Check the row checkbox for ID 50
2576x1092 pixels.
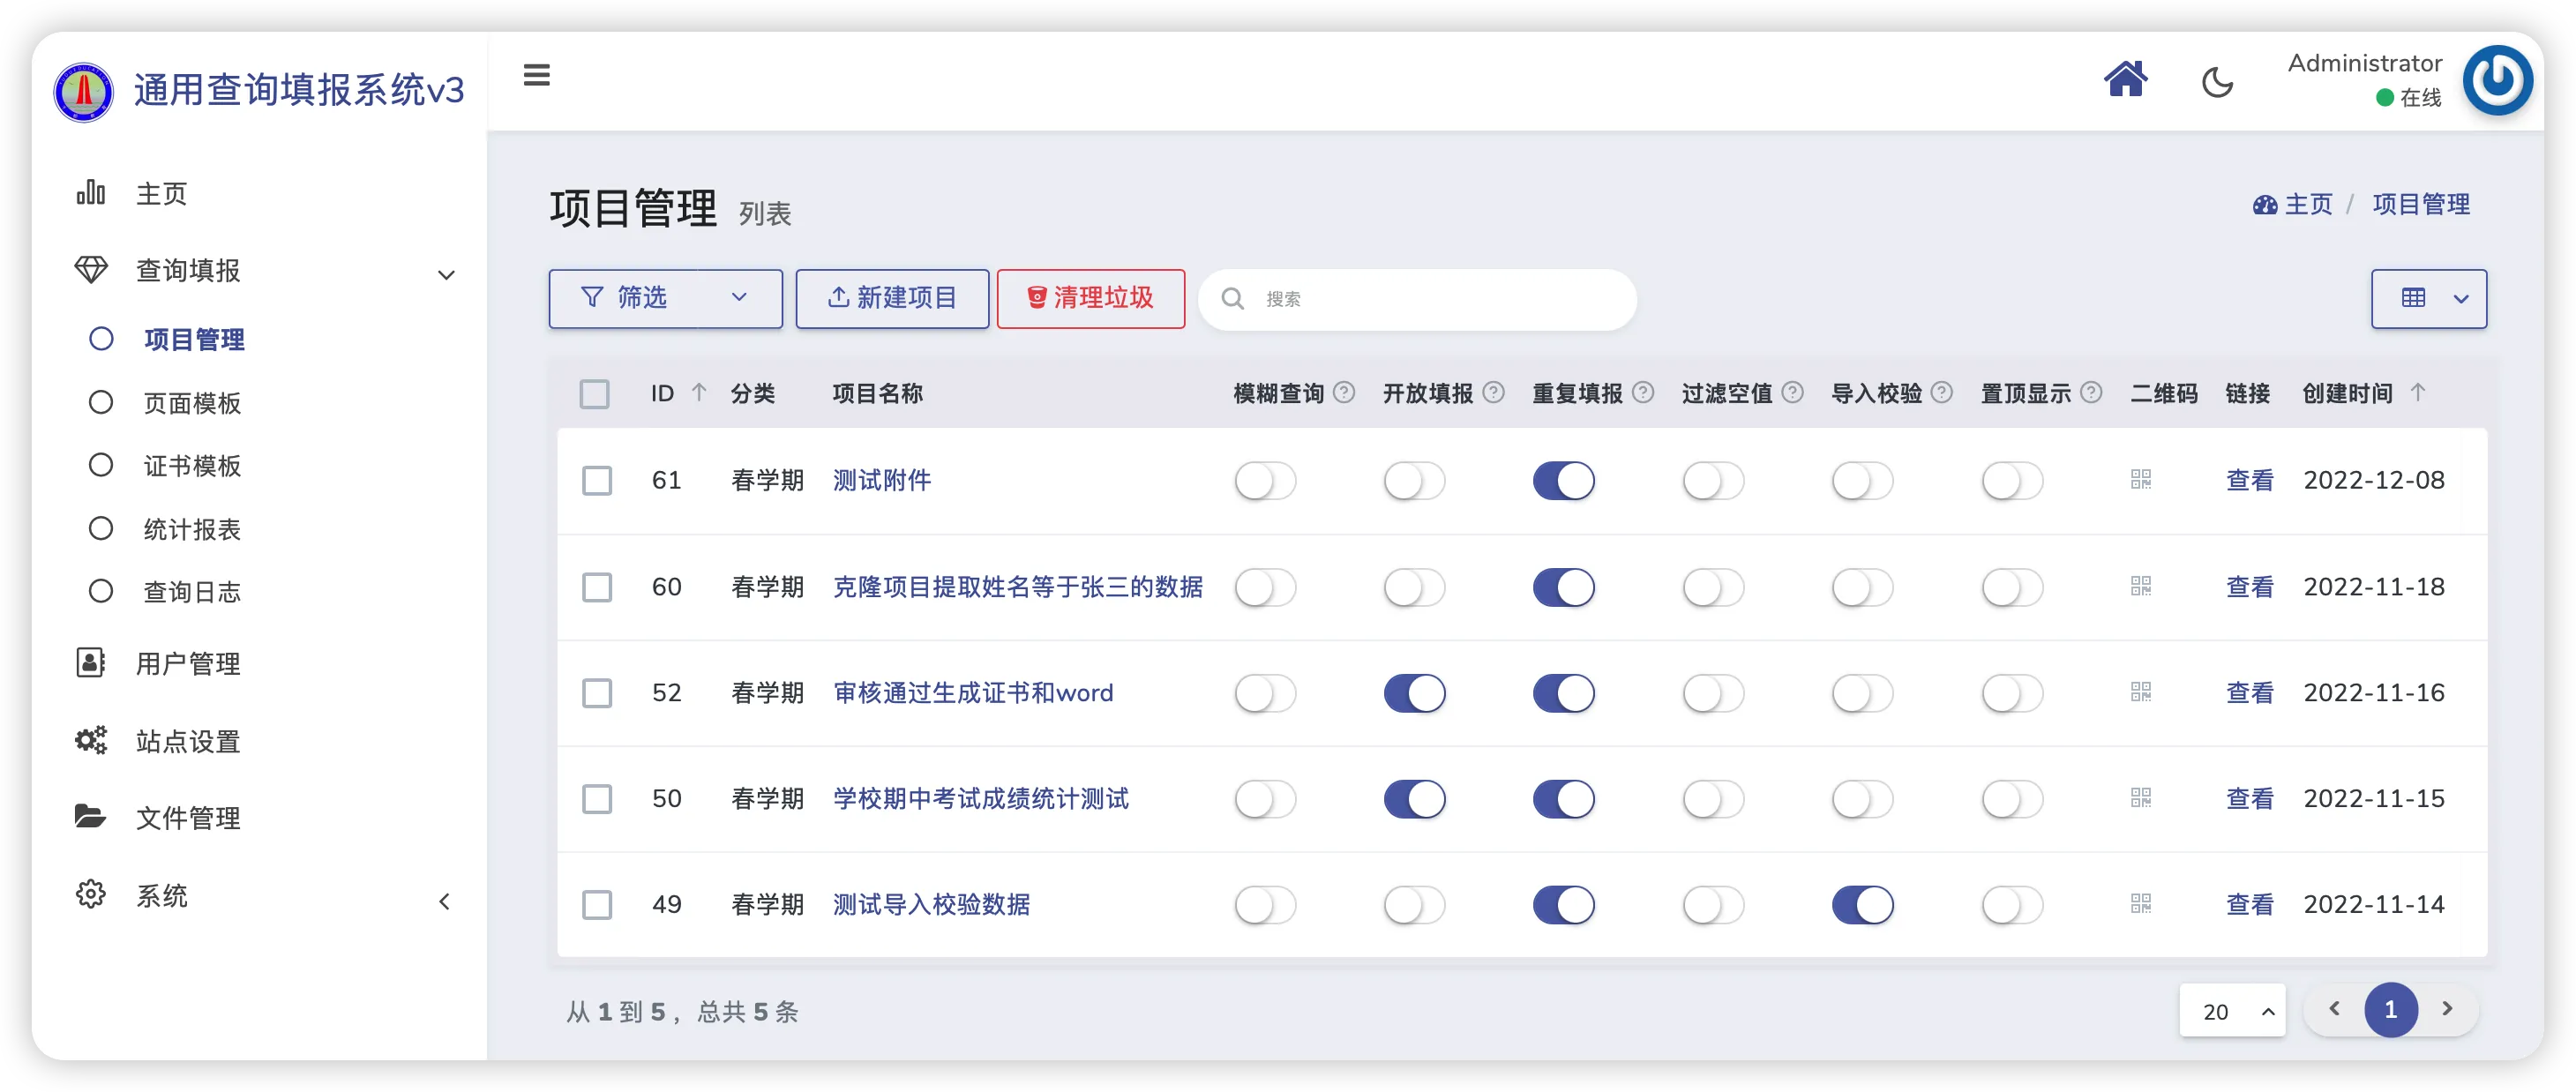pyautogui.click(x=597, y=799)
